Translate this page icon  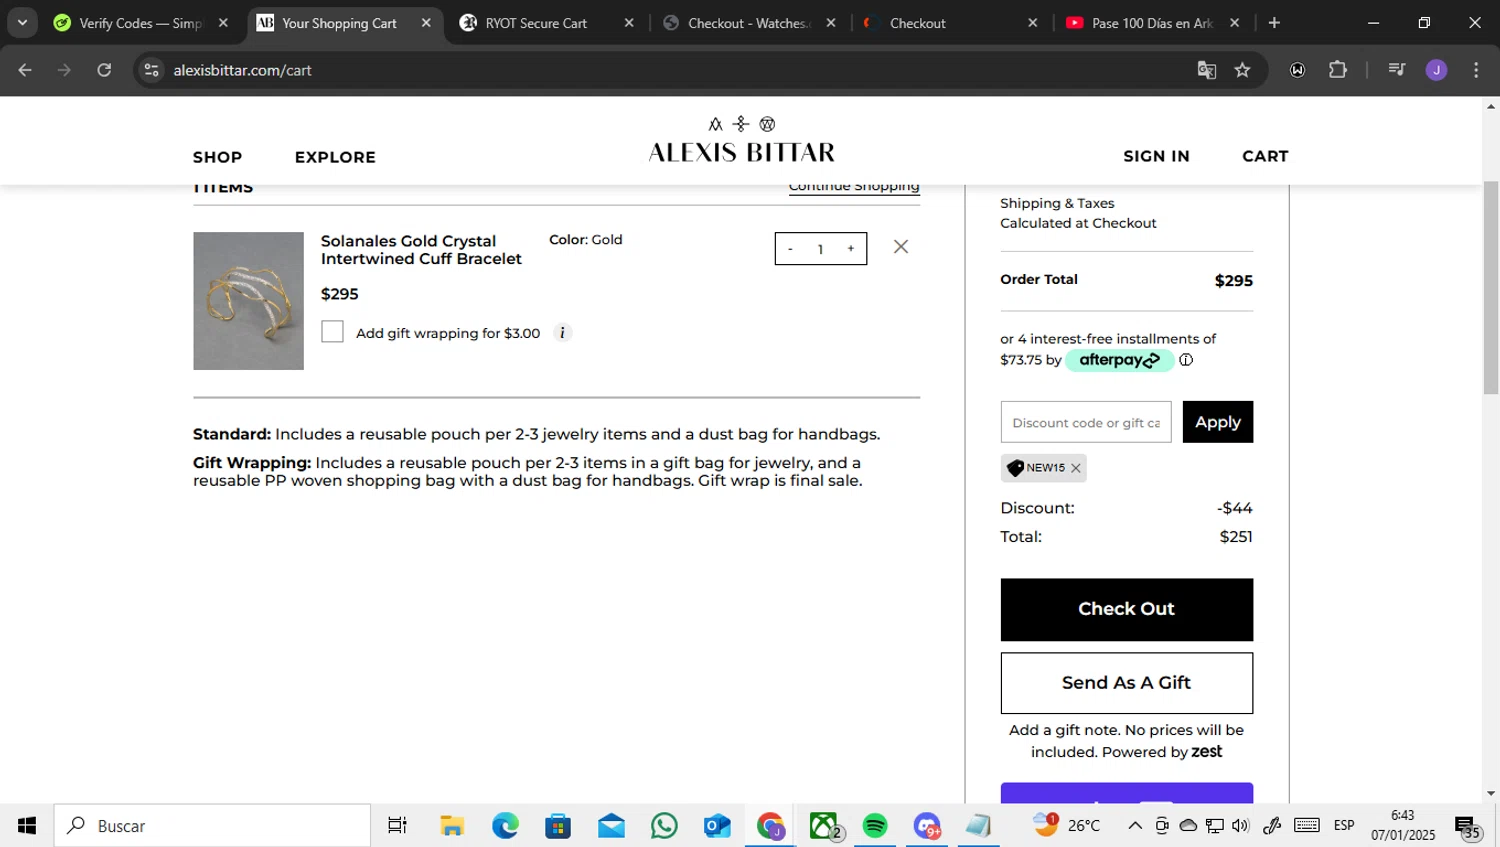point(1207,70)
